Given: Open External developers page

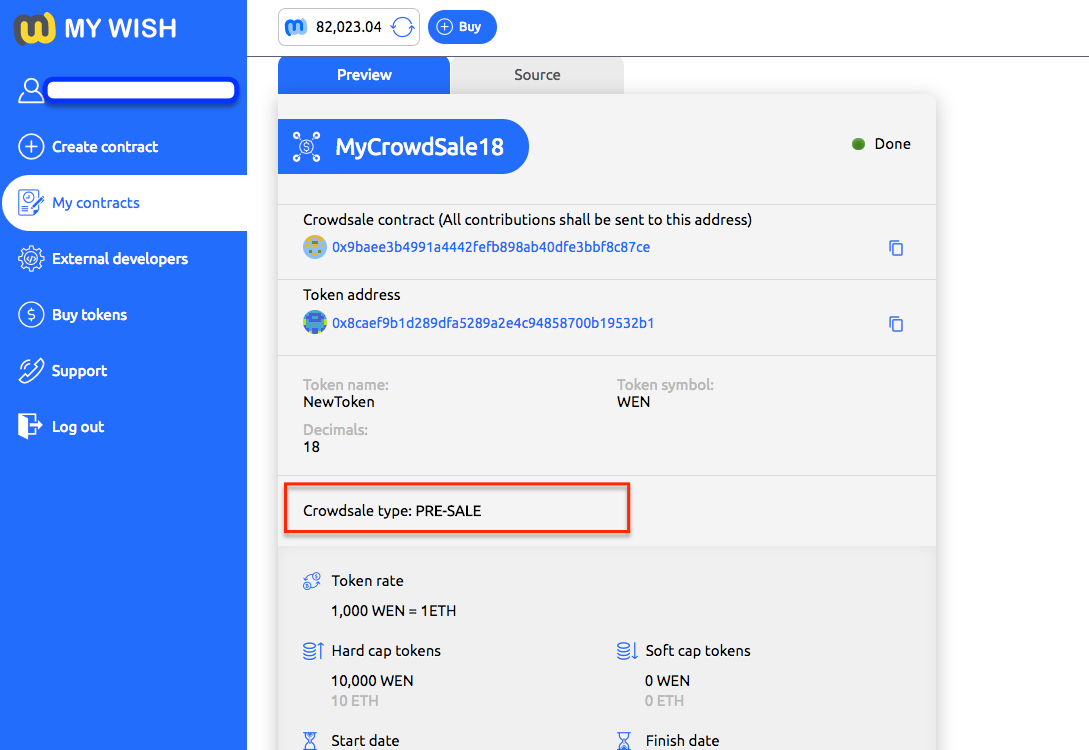Looking at the screenshot, I should (120, 259).
